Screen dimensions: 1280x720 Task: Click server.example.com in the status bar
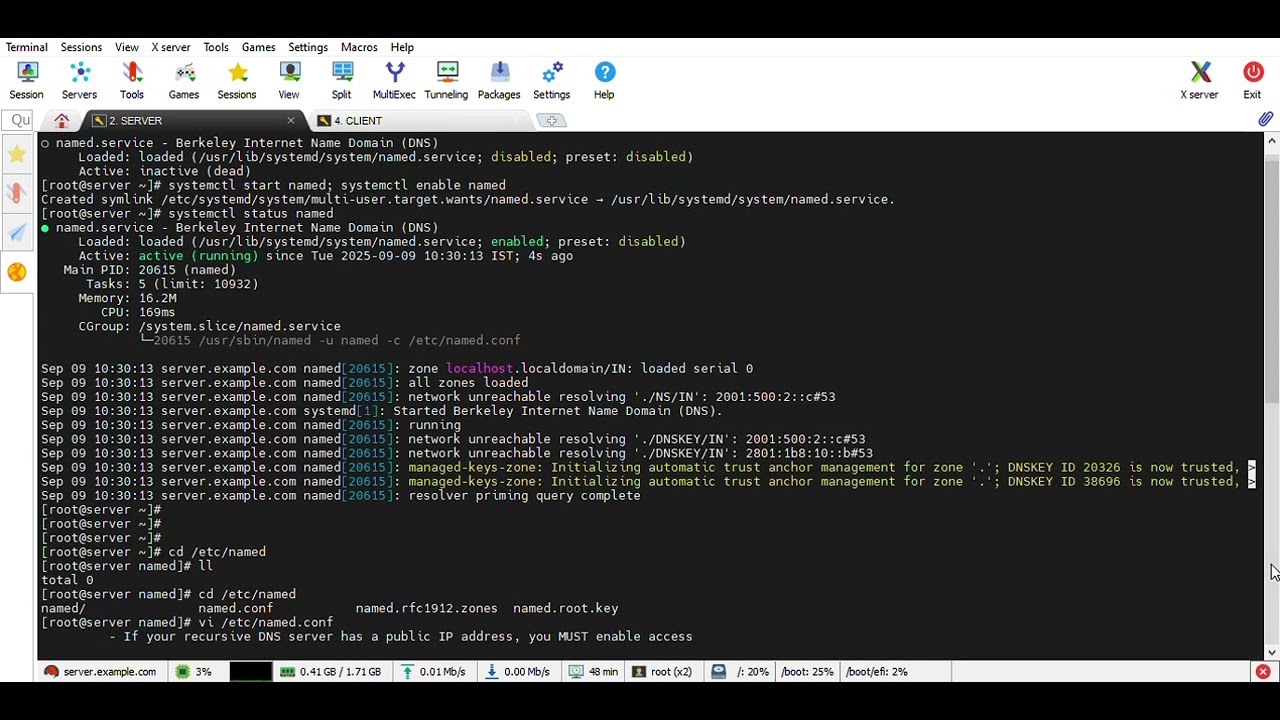pos(100,672)
